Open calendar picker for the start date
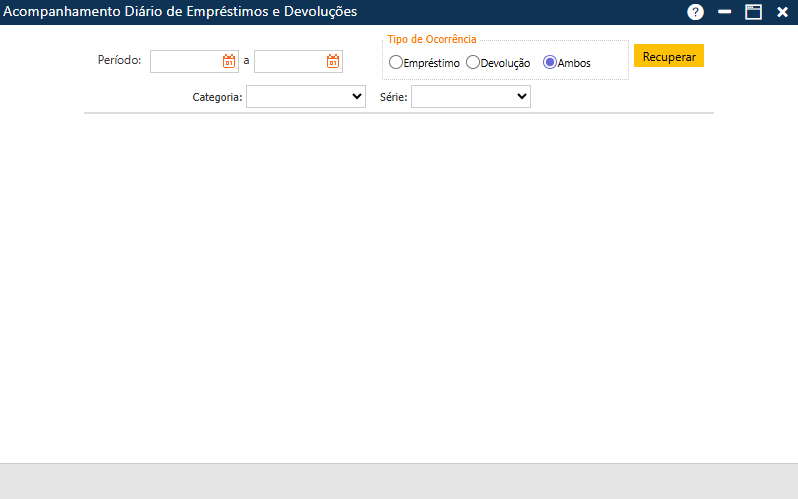The height and width of the screenshot is (499, 798). 229,61
